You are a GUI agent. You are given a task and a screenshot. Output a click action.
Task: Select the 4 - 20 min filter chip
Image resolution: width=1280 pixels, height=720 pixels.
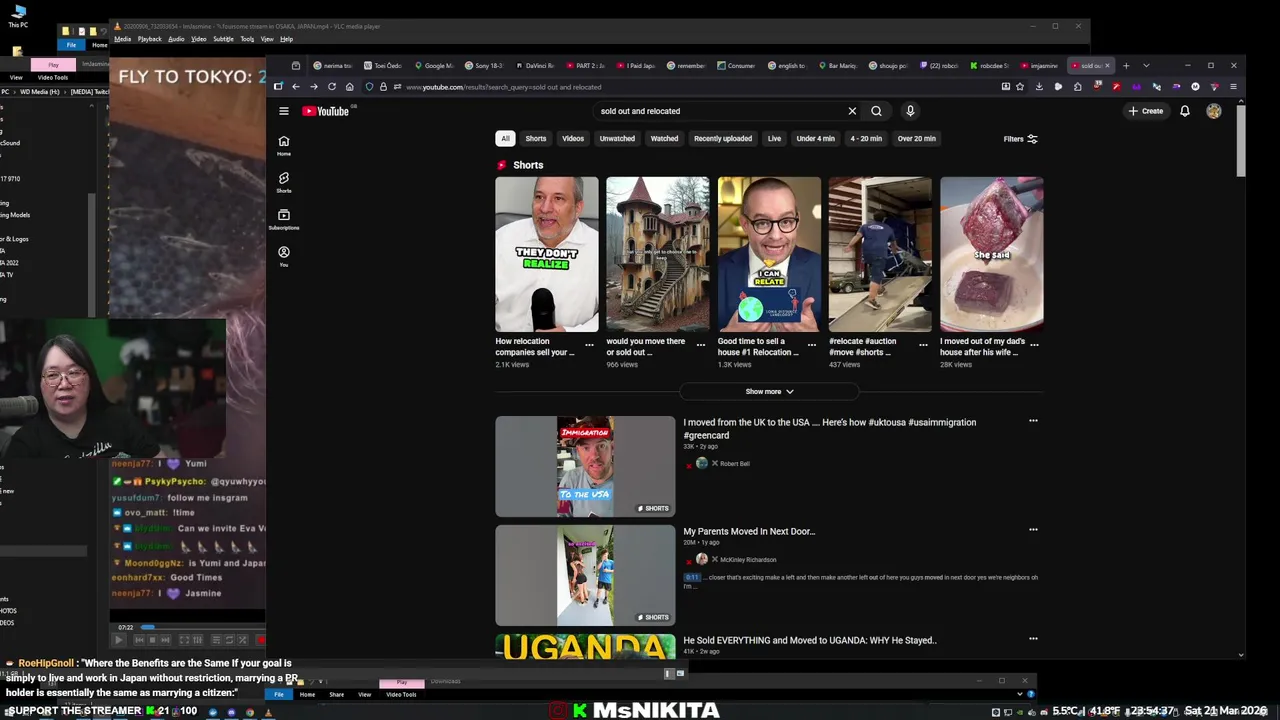click(x=866, y=139)
